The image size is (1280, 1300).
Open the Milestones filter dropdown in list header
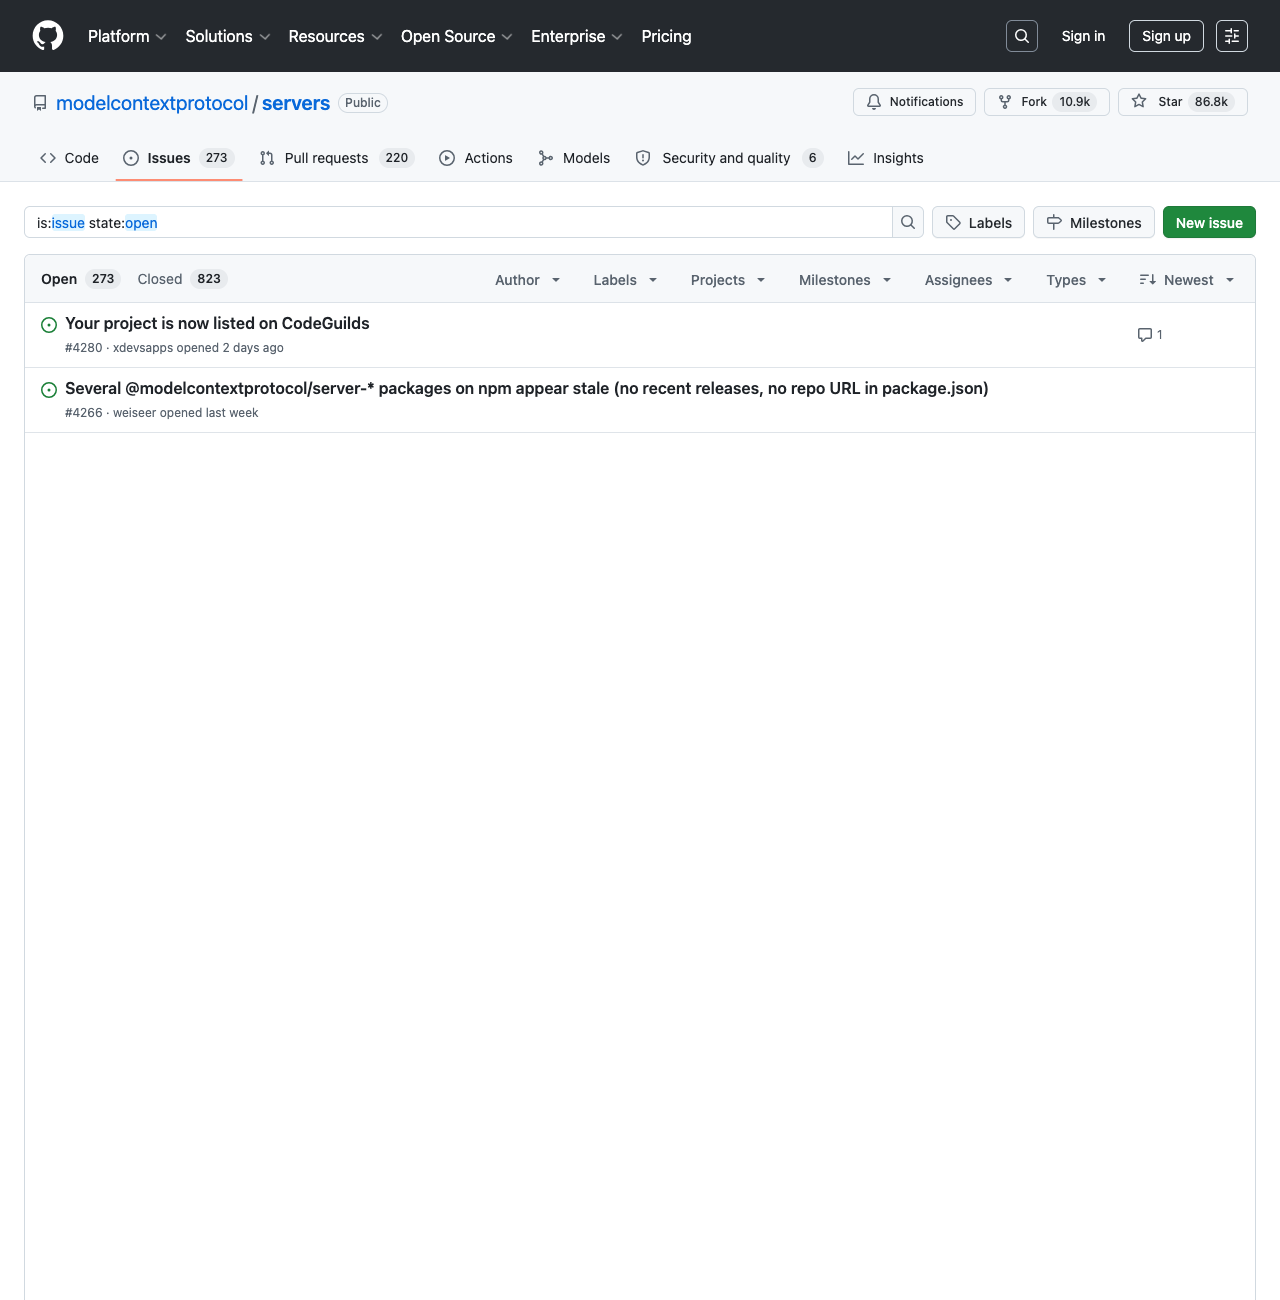click(845, 280)
